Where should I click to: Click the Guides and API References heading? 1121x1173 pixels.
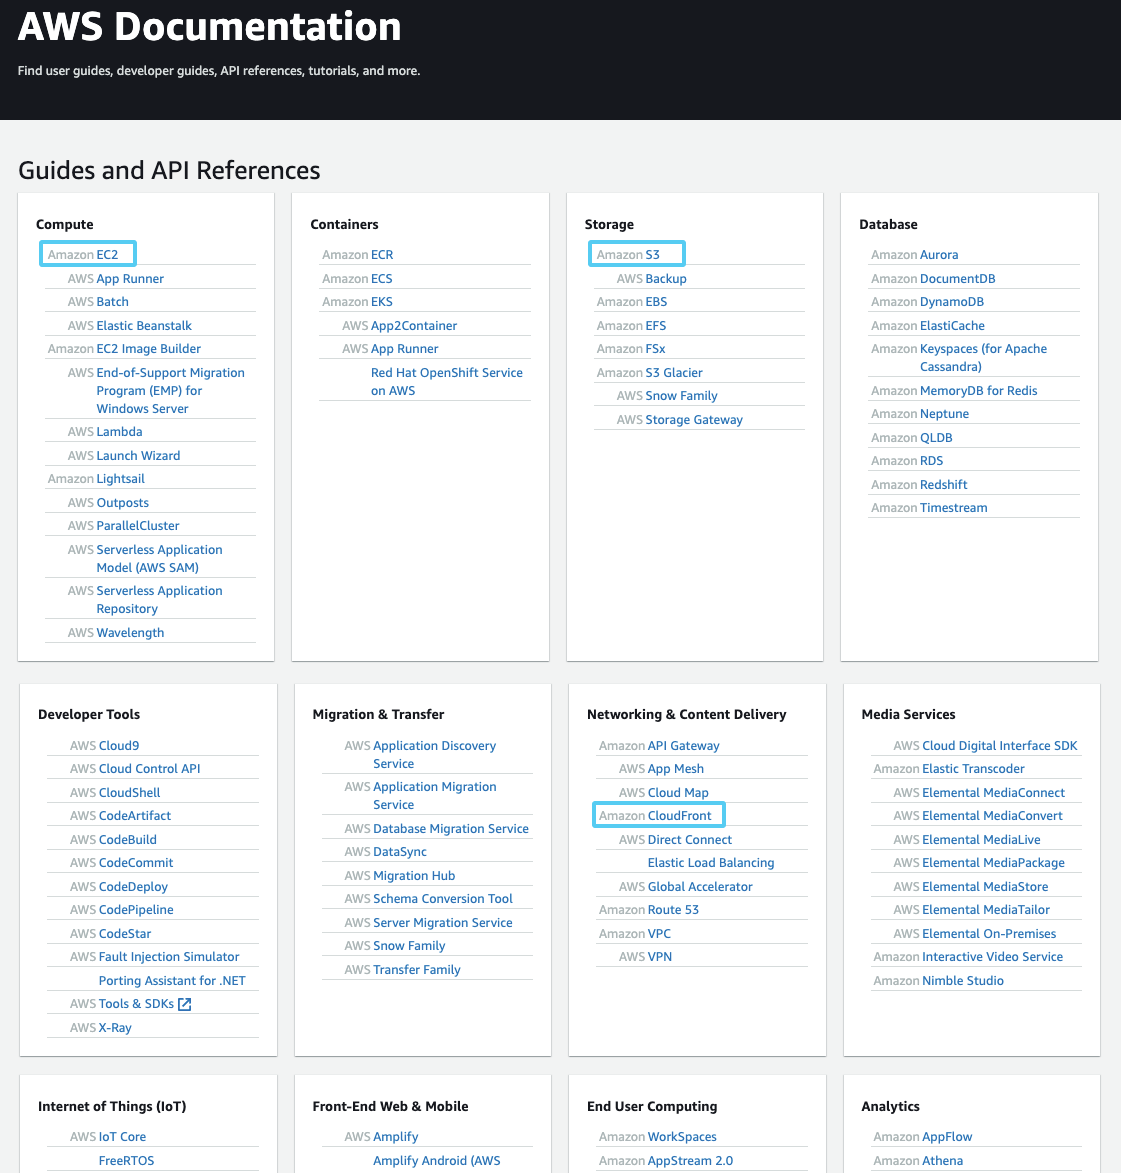click(169, 171)
